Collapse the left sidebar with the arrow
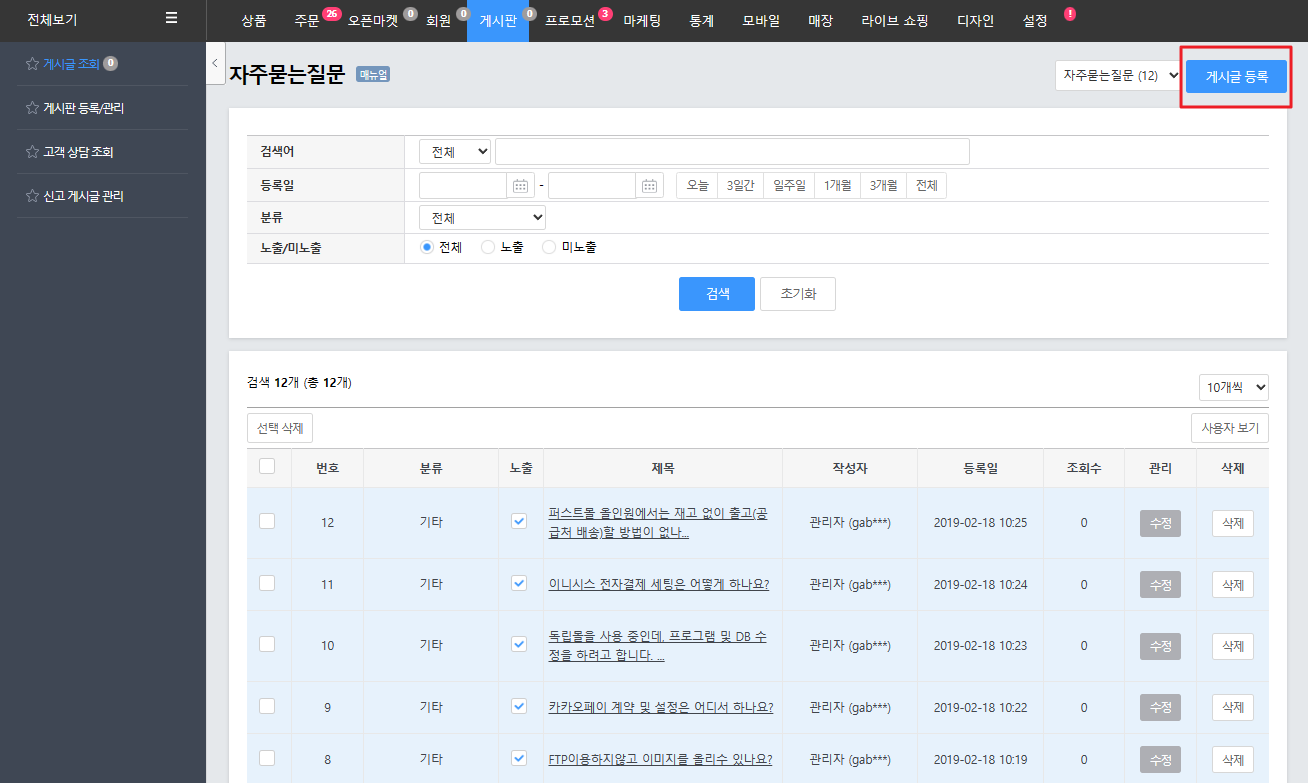The width and height of the screenshot is (1308, 783). (215, 64)
